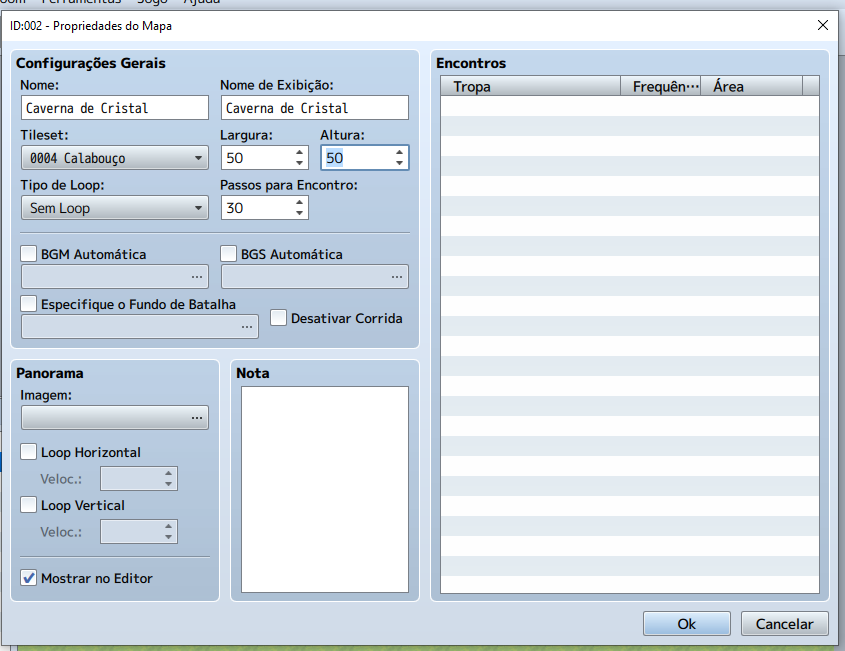Enable the BGM Automática checkbox
The width and height of the screenshot is (845, 651).
29,254
